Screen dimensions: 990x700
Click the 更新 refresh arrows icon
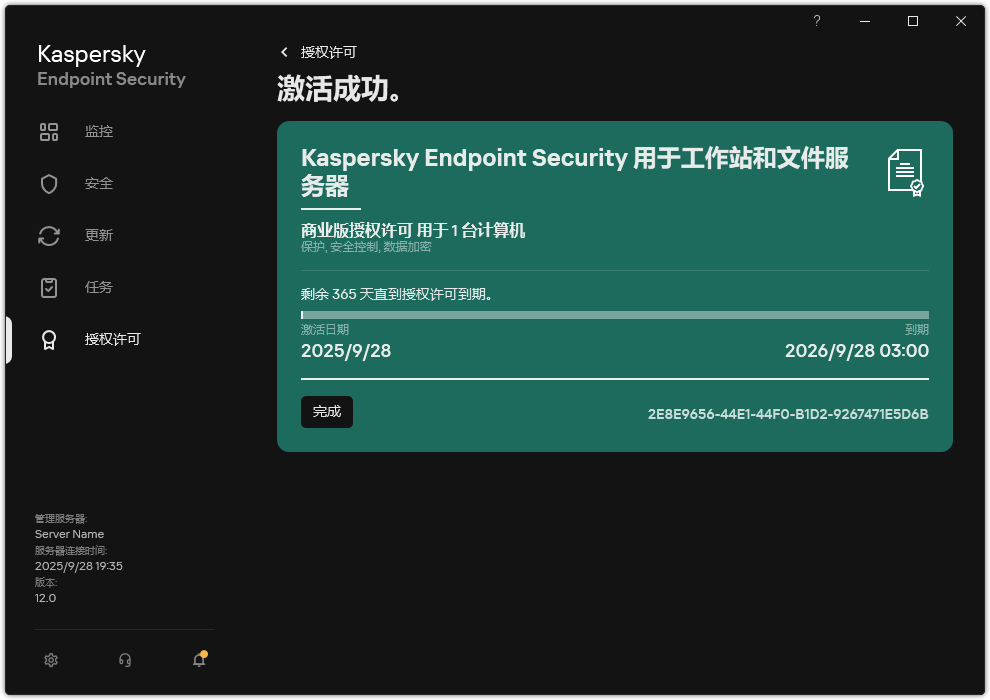49,236
